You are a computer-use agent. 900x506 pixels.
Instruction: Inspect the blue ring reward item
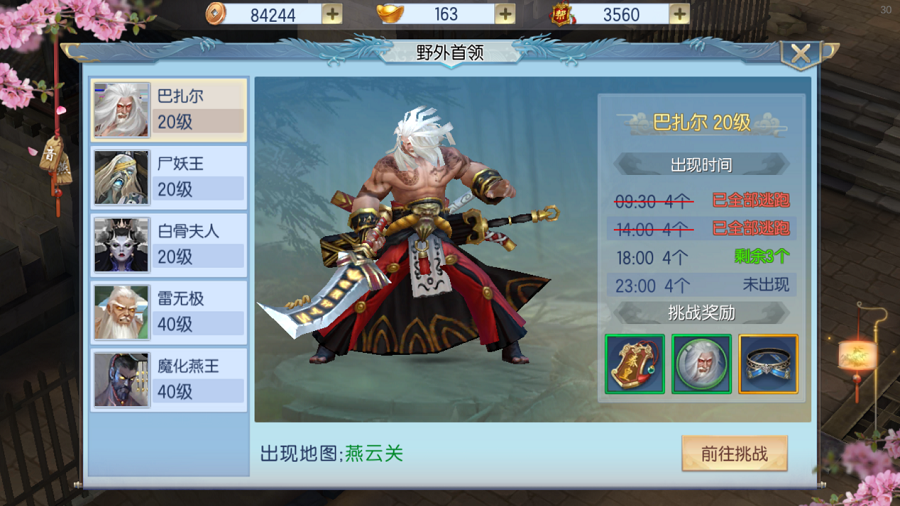pos(768,364)
